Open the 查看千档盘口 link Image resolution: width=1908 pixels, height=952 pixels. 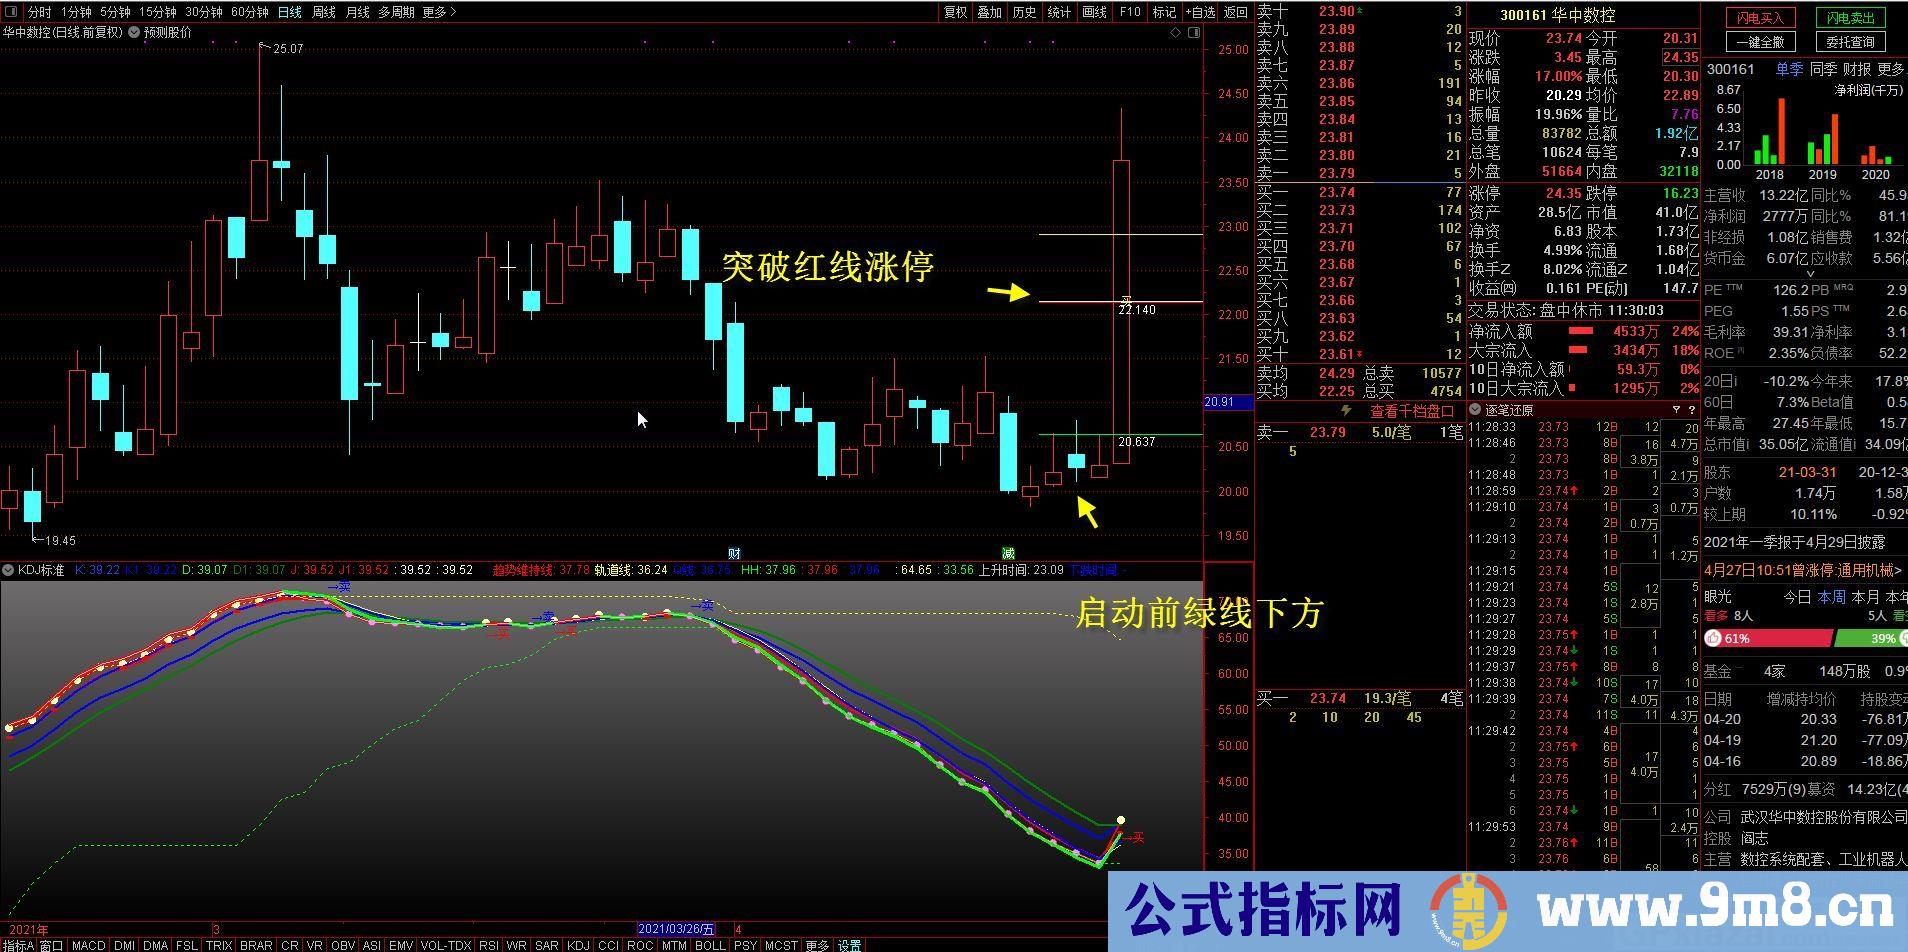click(x=1411, y=410)
